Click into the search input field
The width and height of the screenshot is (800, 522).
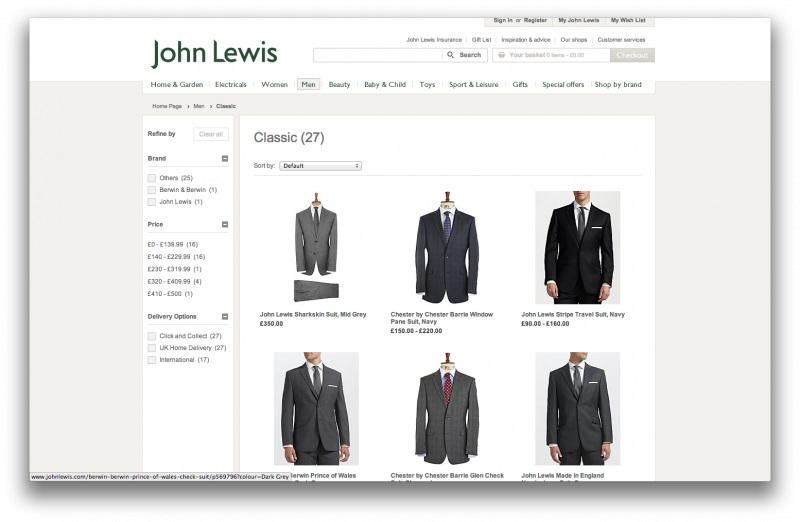(378, 55)
